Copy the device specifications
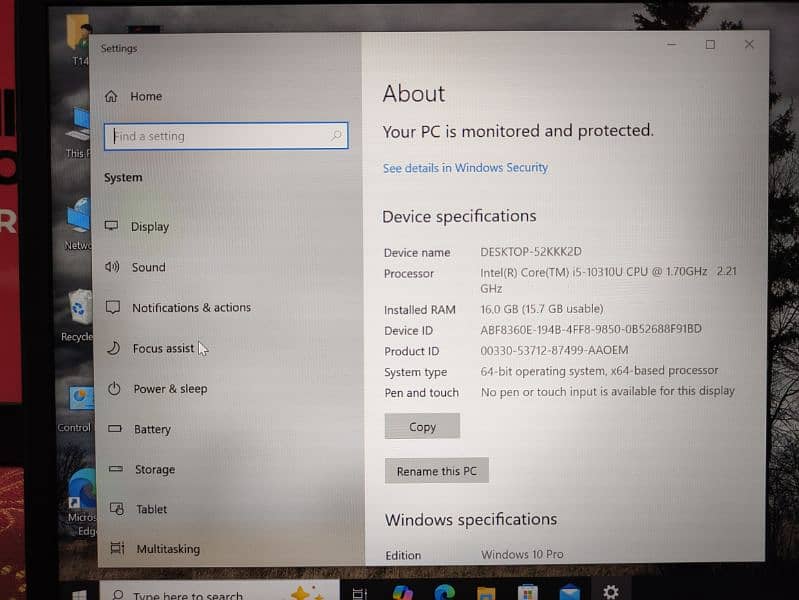The width and height of the screenshot is (799, 600). coord(422,426)
